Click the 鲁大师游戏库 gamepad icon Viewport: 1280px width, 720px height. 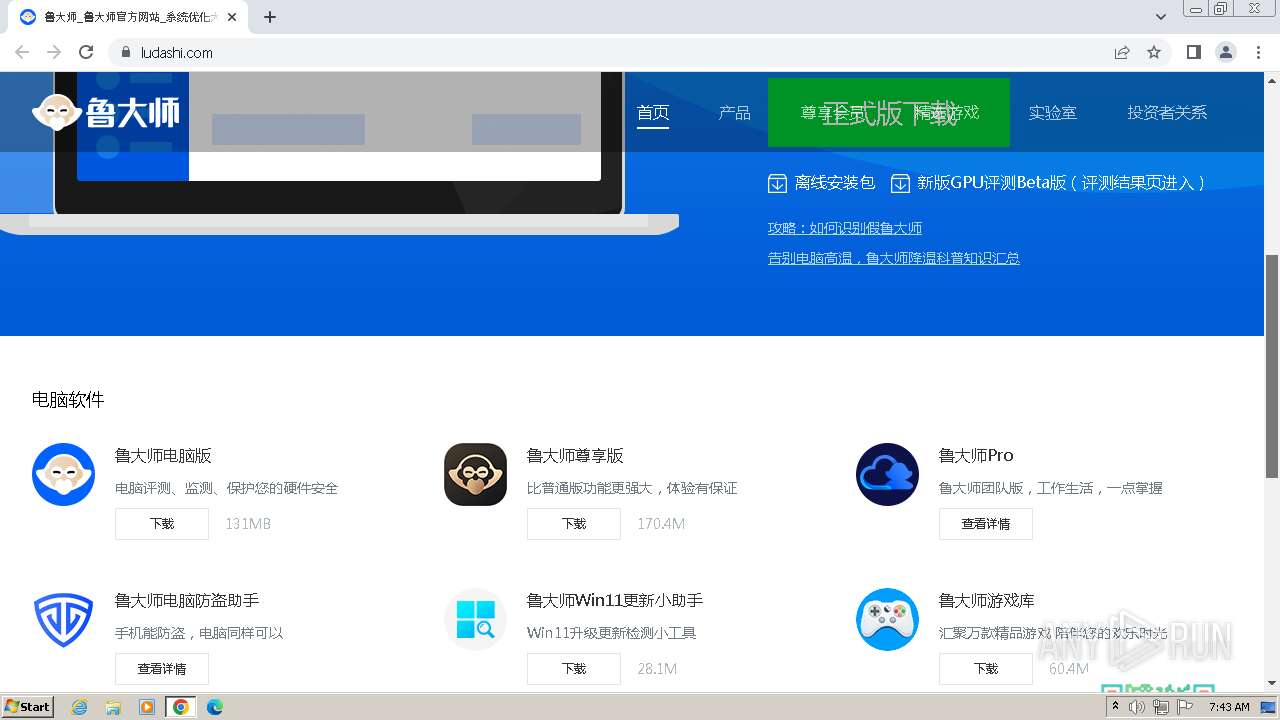(x=887, y=619)
